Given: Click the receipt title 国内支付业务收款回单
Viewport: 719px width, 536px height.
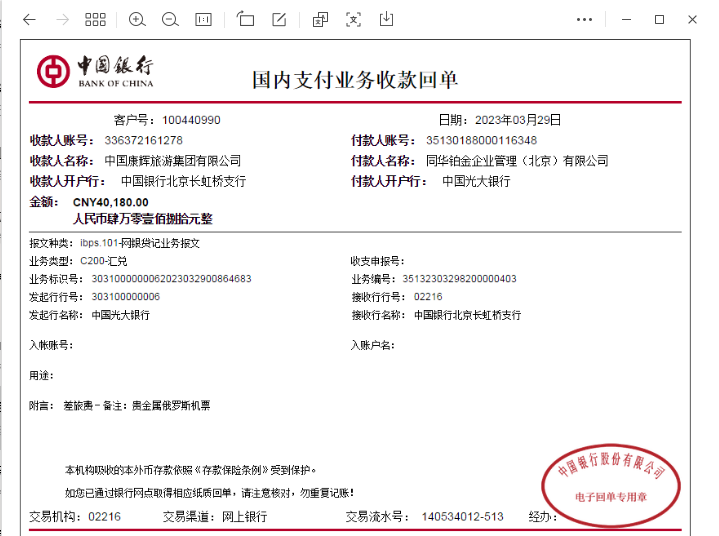Looking at the screenshot, I should [x=355, y=80].
